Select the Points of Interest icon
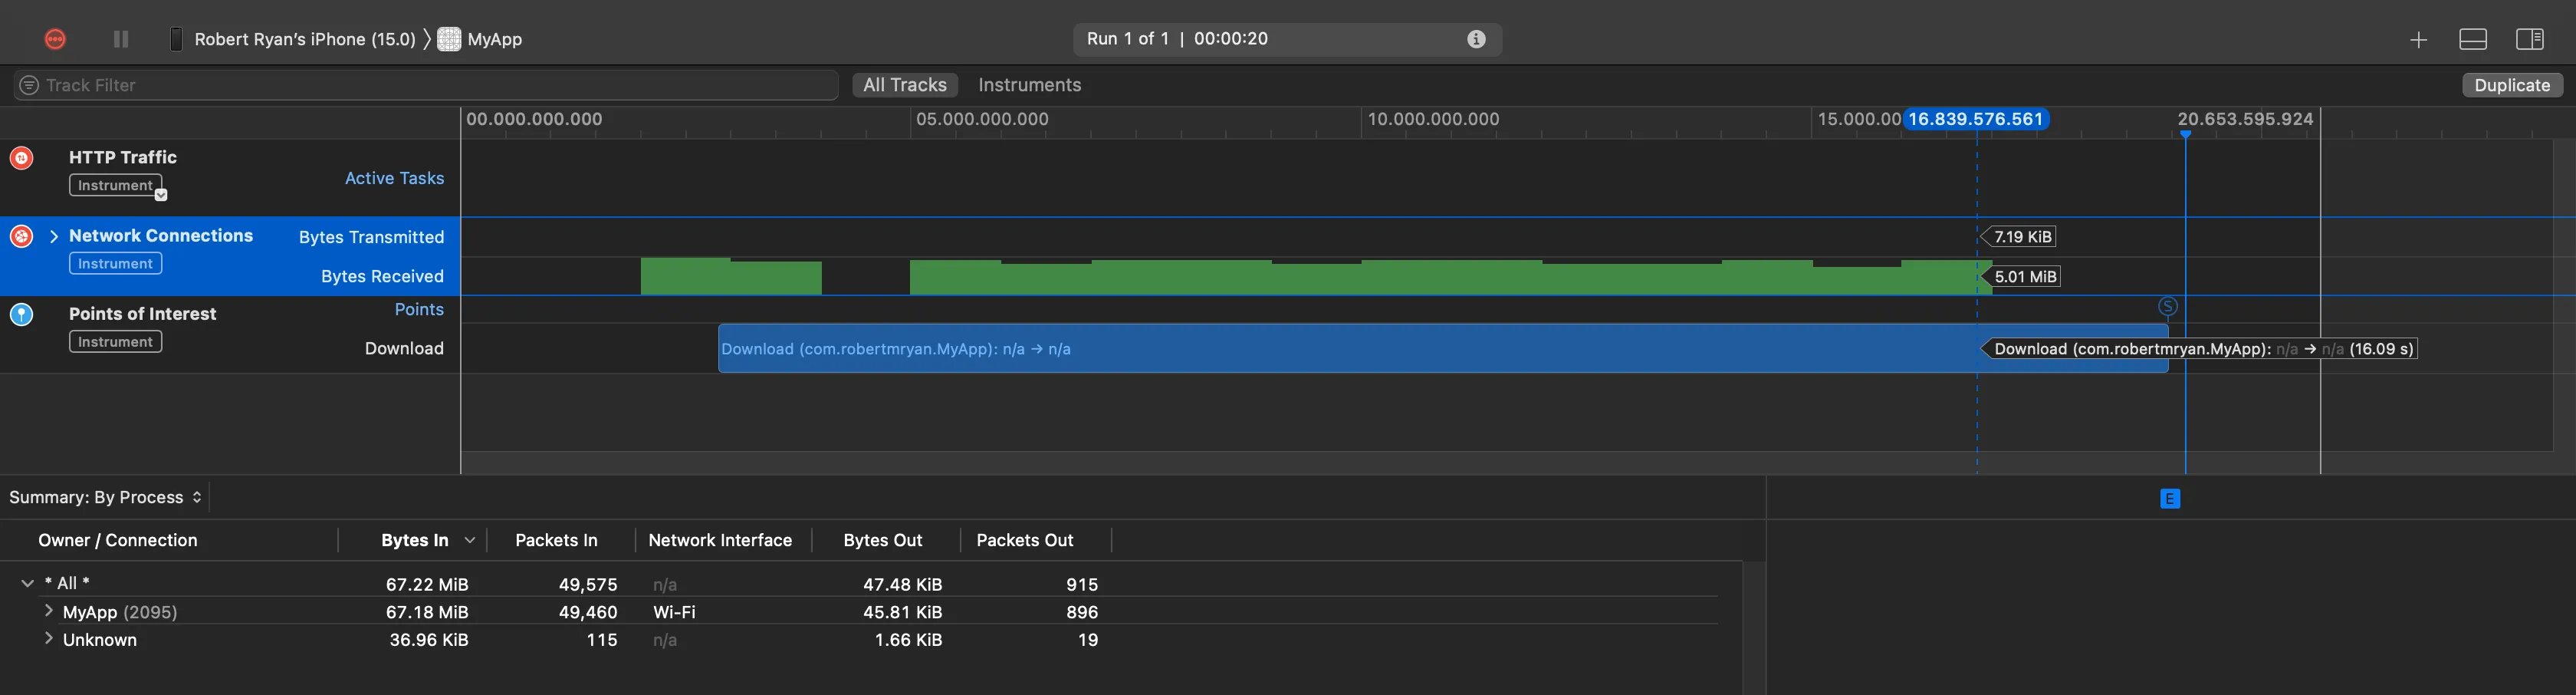This screenshot has height=695, width=2576. coord(21,314)
